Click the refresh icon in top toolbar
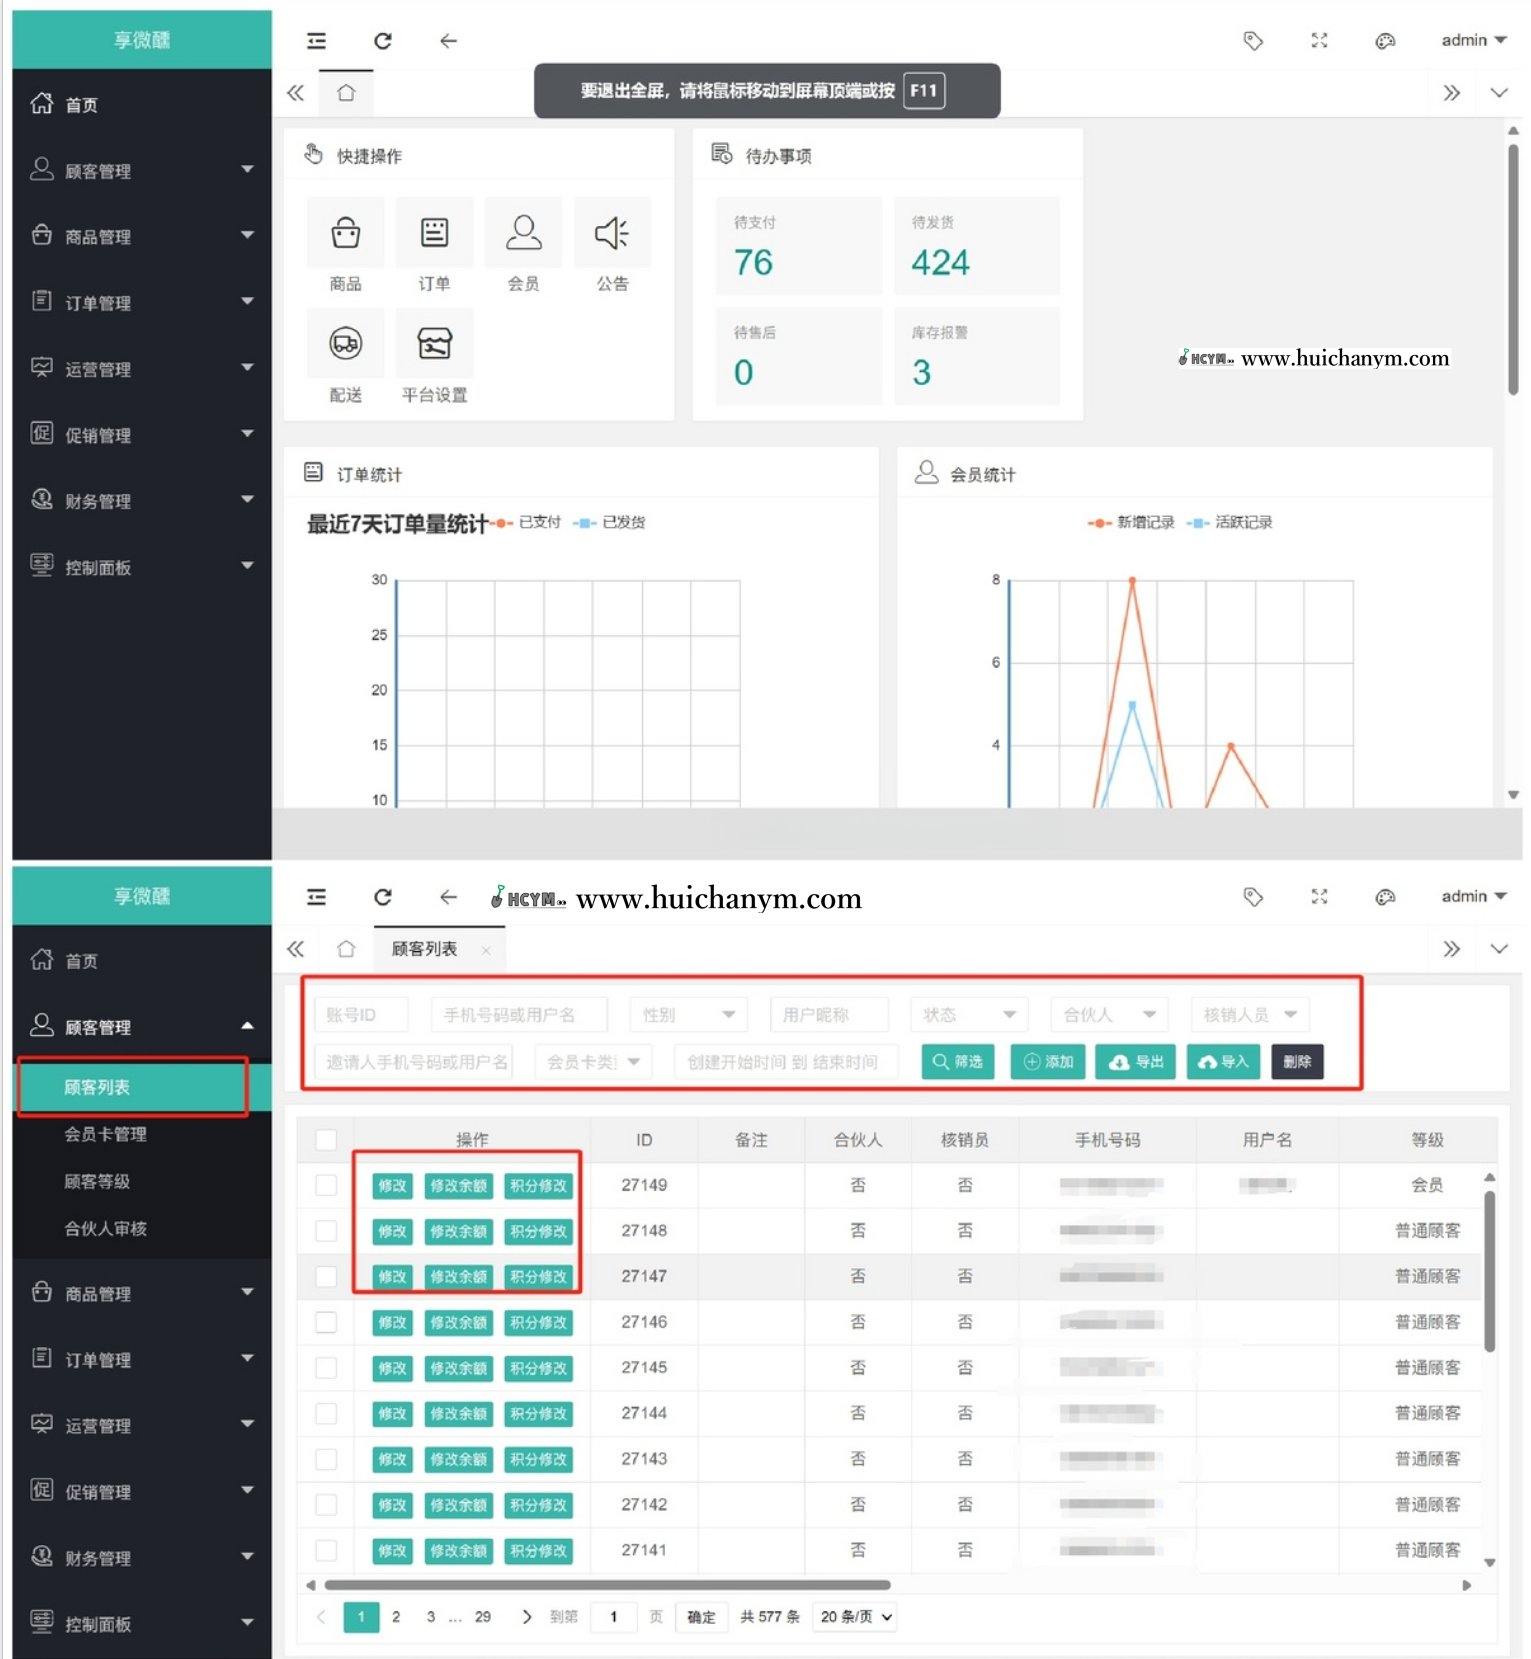Viewport: 1531px width, 1659px height. 382,41
